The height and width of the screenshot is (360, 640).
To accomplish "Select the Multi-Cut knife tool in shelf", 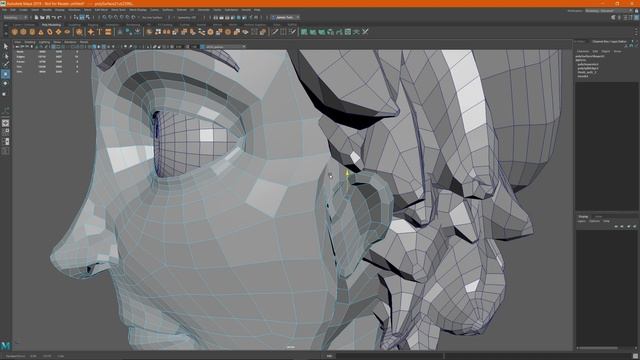I will coord(275,31).
